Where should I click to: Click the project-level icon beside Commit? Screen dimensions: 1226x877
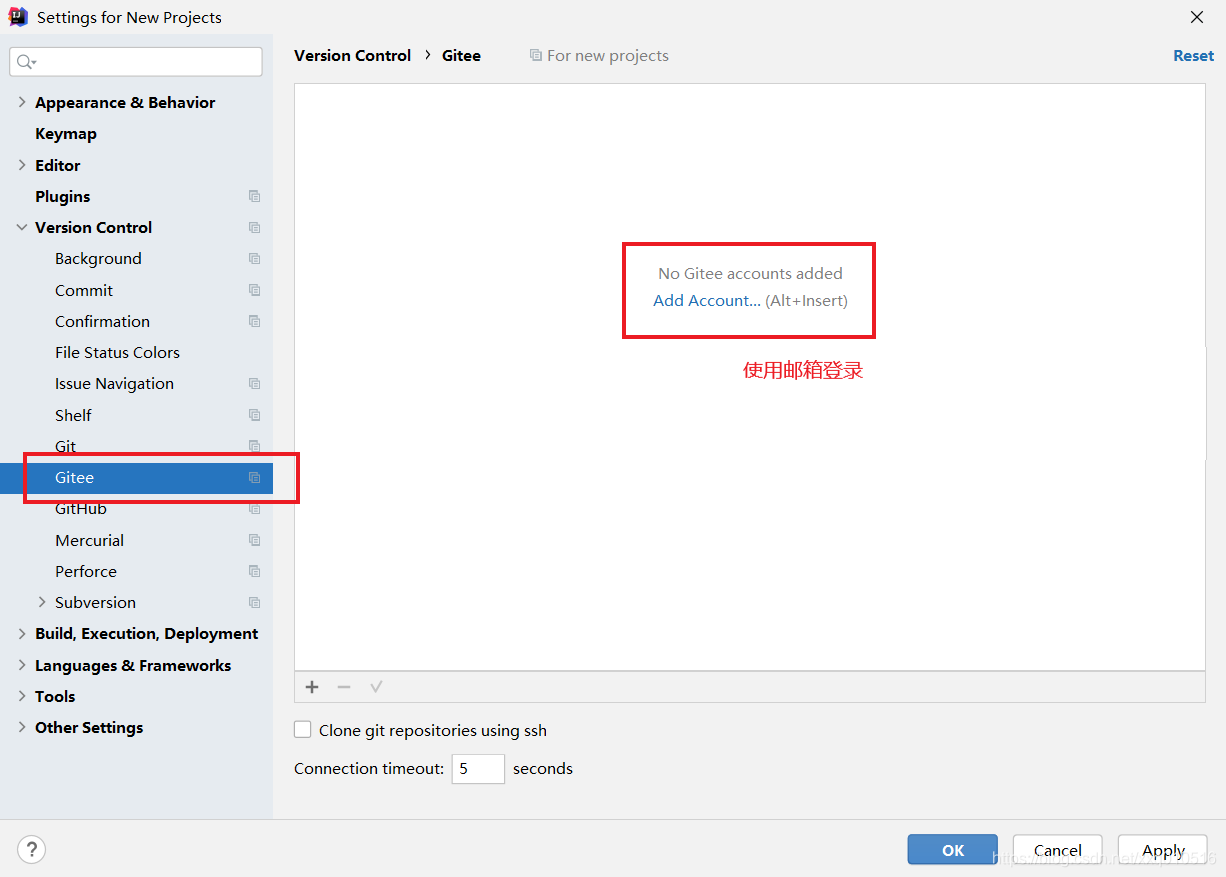(255, 290)
